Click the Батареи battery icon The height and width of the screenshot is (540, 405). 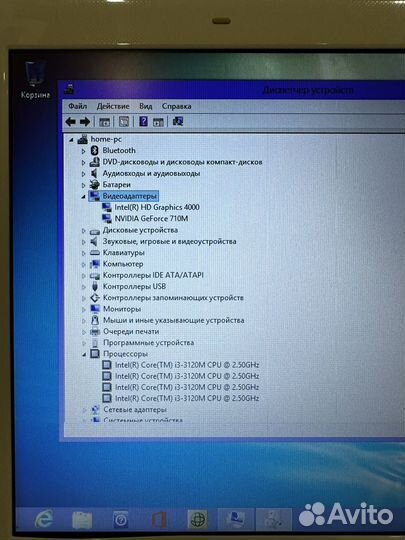tap(94, 185)
